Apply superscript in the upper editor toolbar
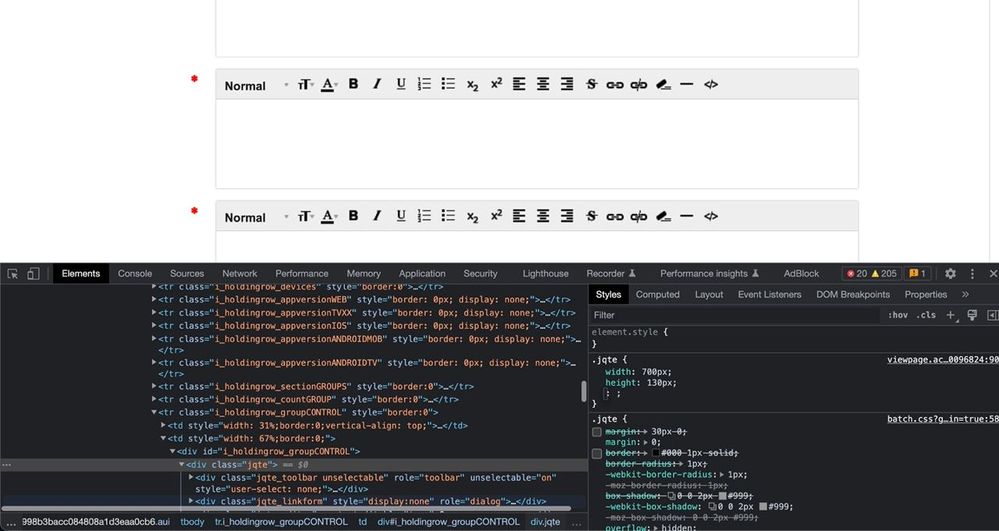The height and width of the screenshot is (531, 999). point(496,84)
